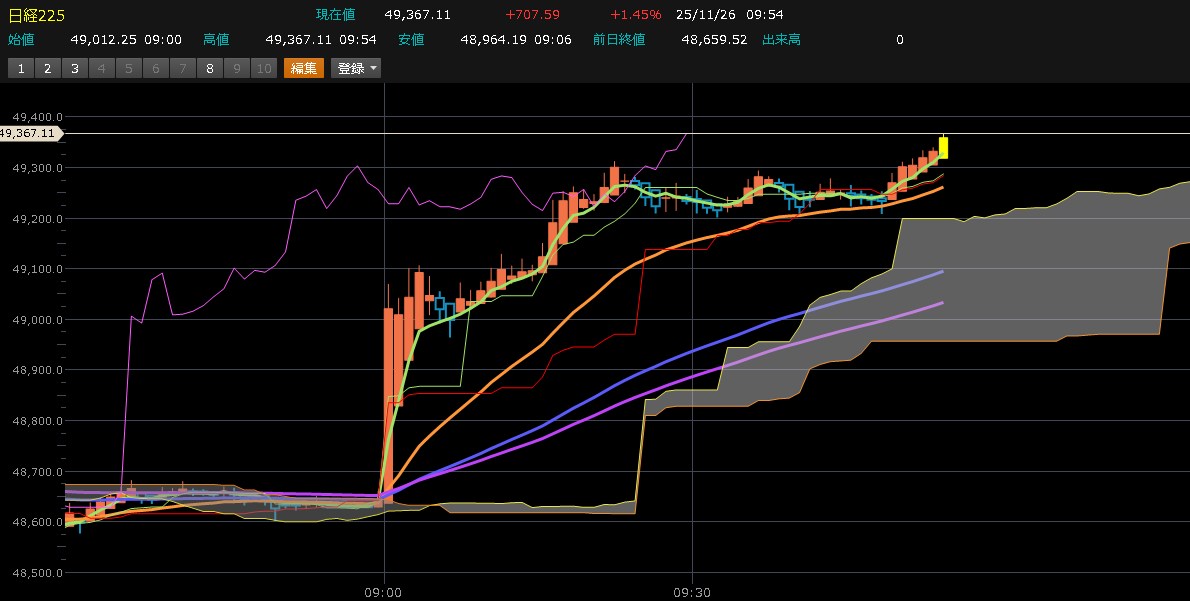Click the 出来高 volume label
Image resolution: width=1190 pixels, height=601 pixels.
[781, 40]
